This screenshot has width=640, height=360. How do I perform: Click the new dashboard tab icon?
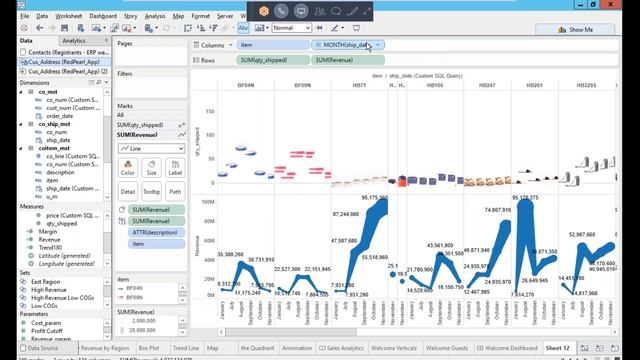click(600, 348)
